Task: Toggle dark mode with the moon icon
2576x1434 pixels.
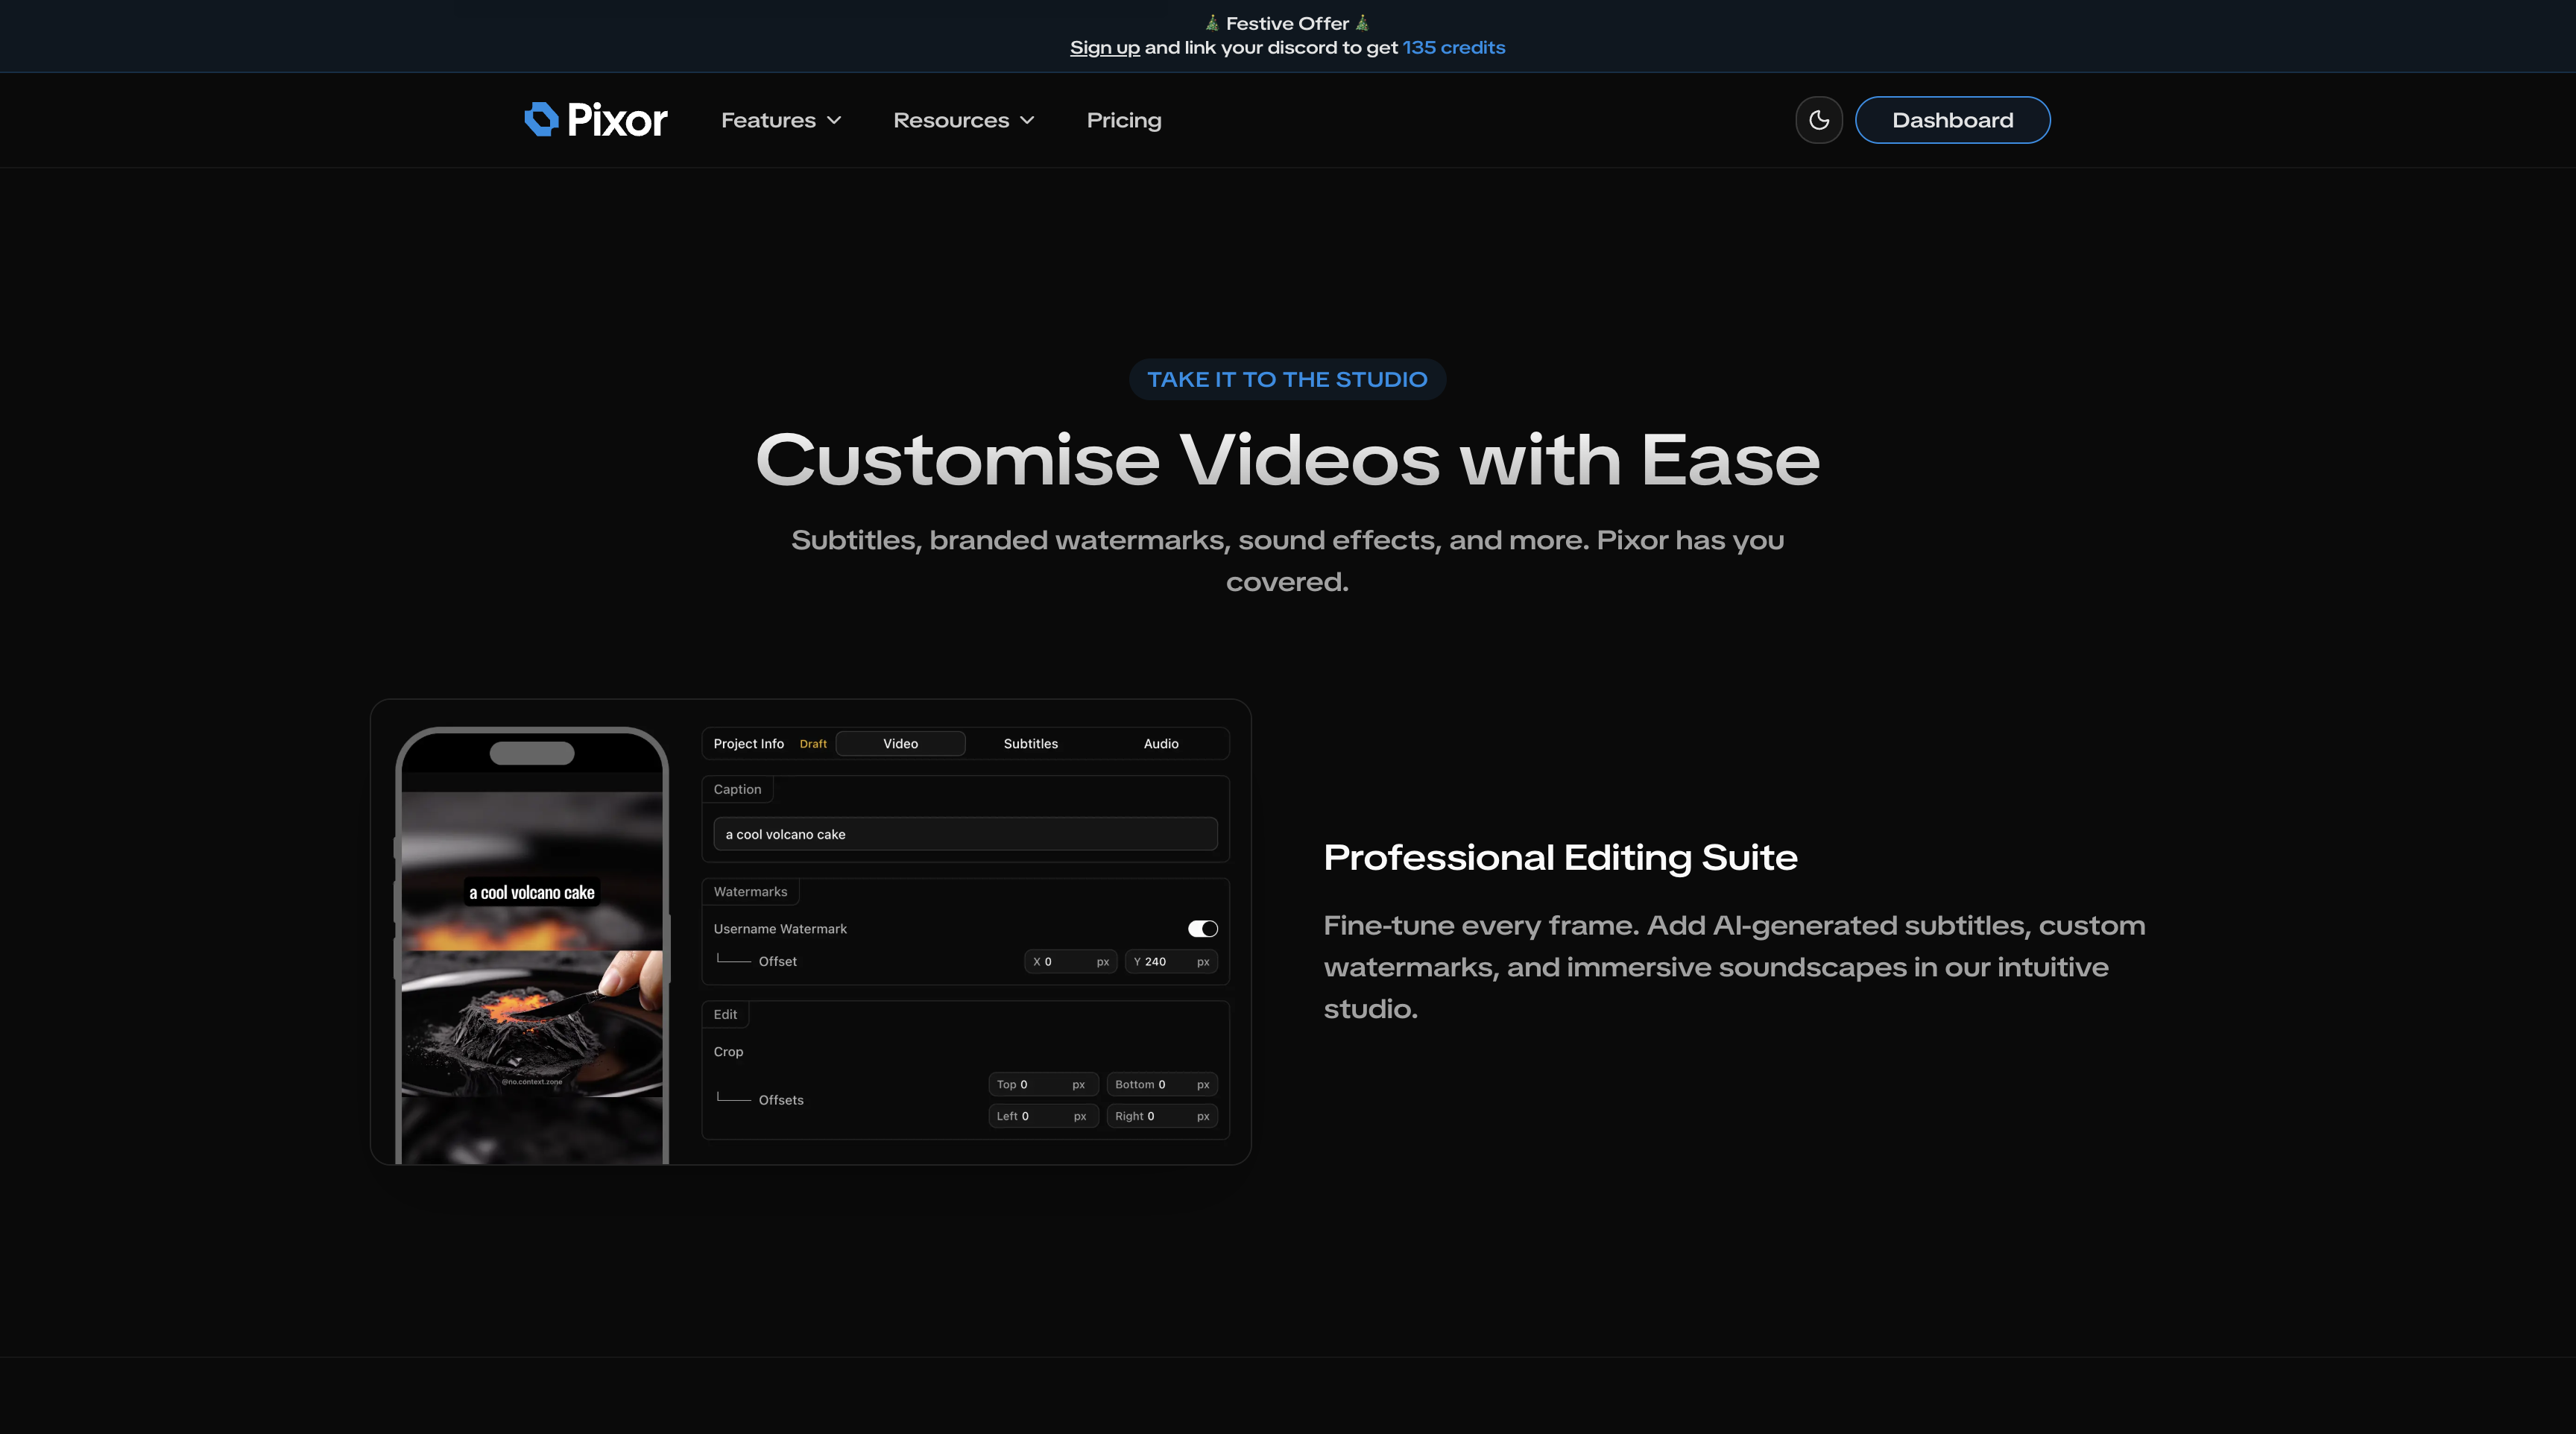Action: [1819, 119]
